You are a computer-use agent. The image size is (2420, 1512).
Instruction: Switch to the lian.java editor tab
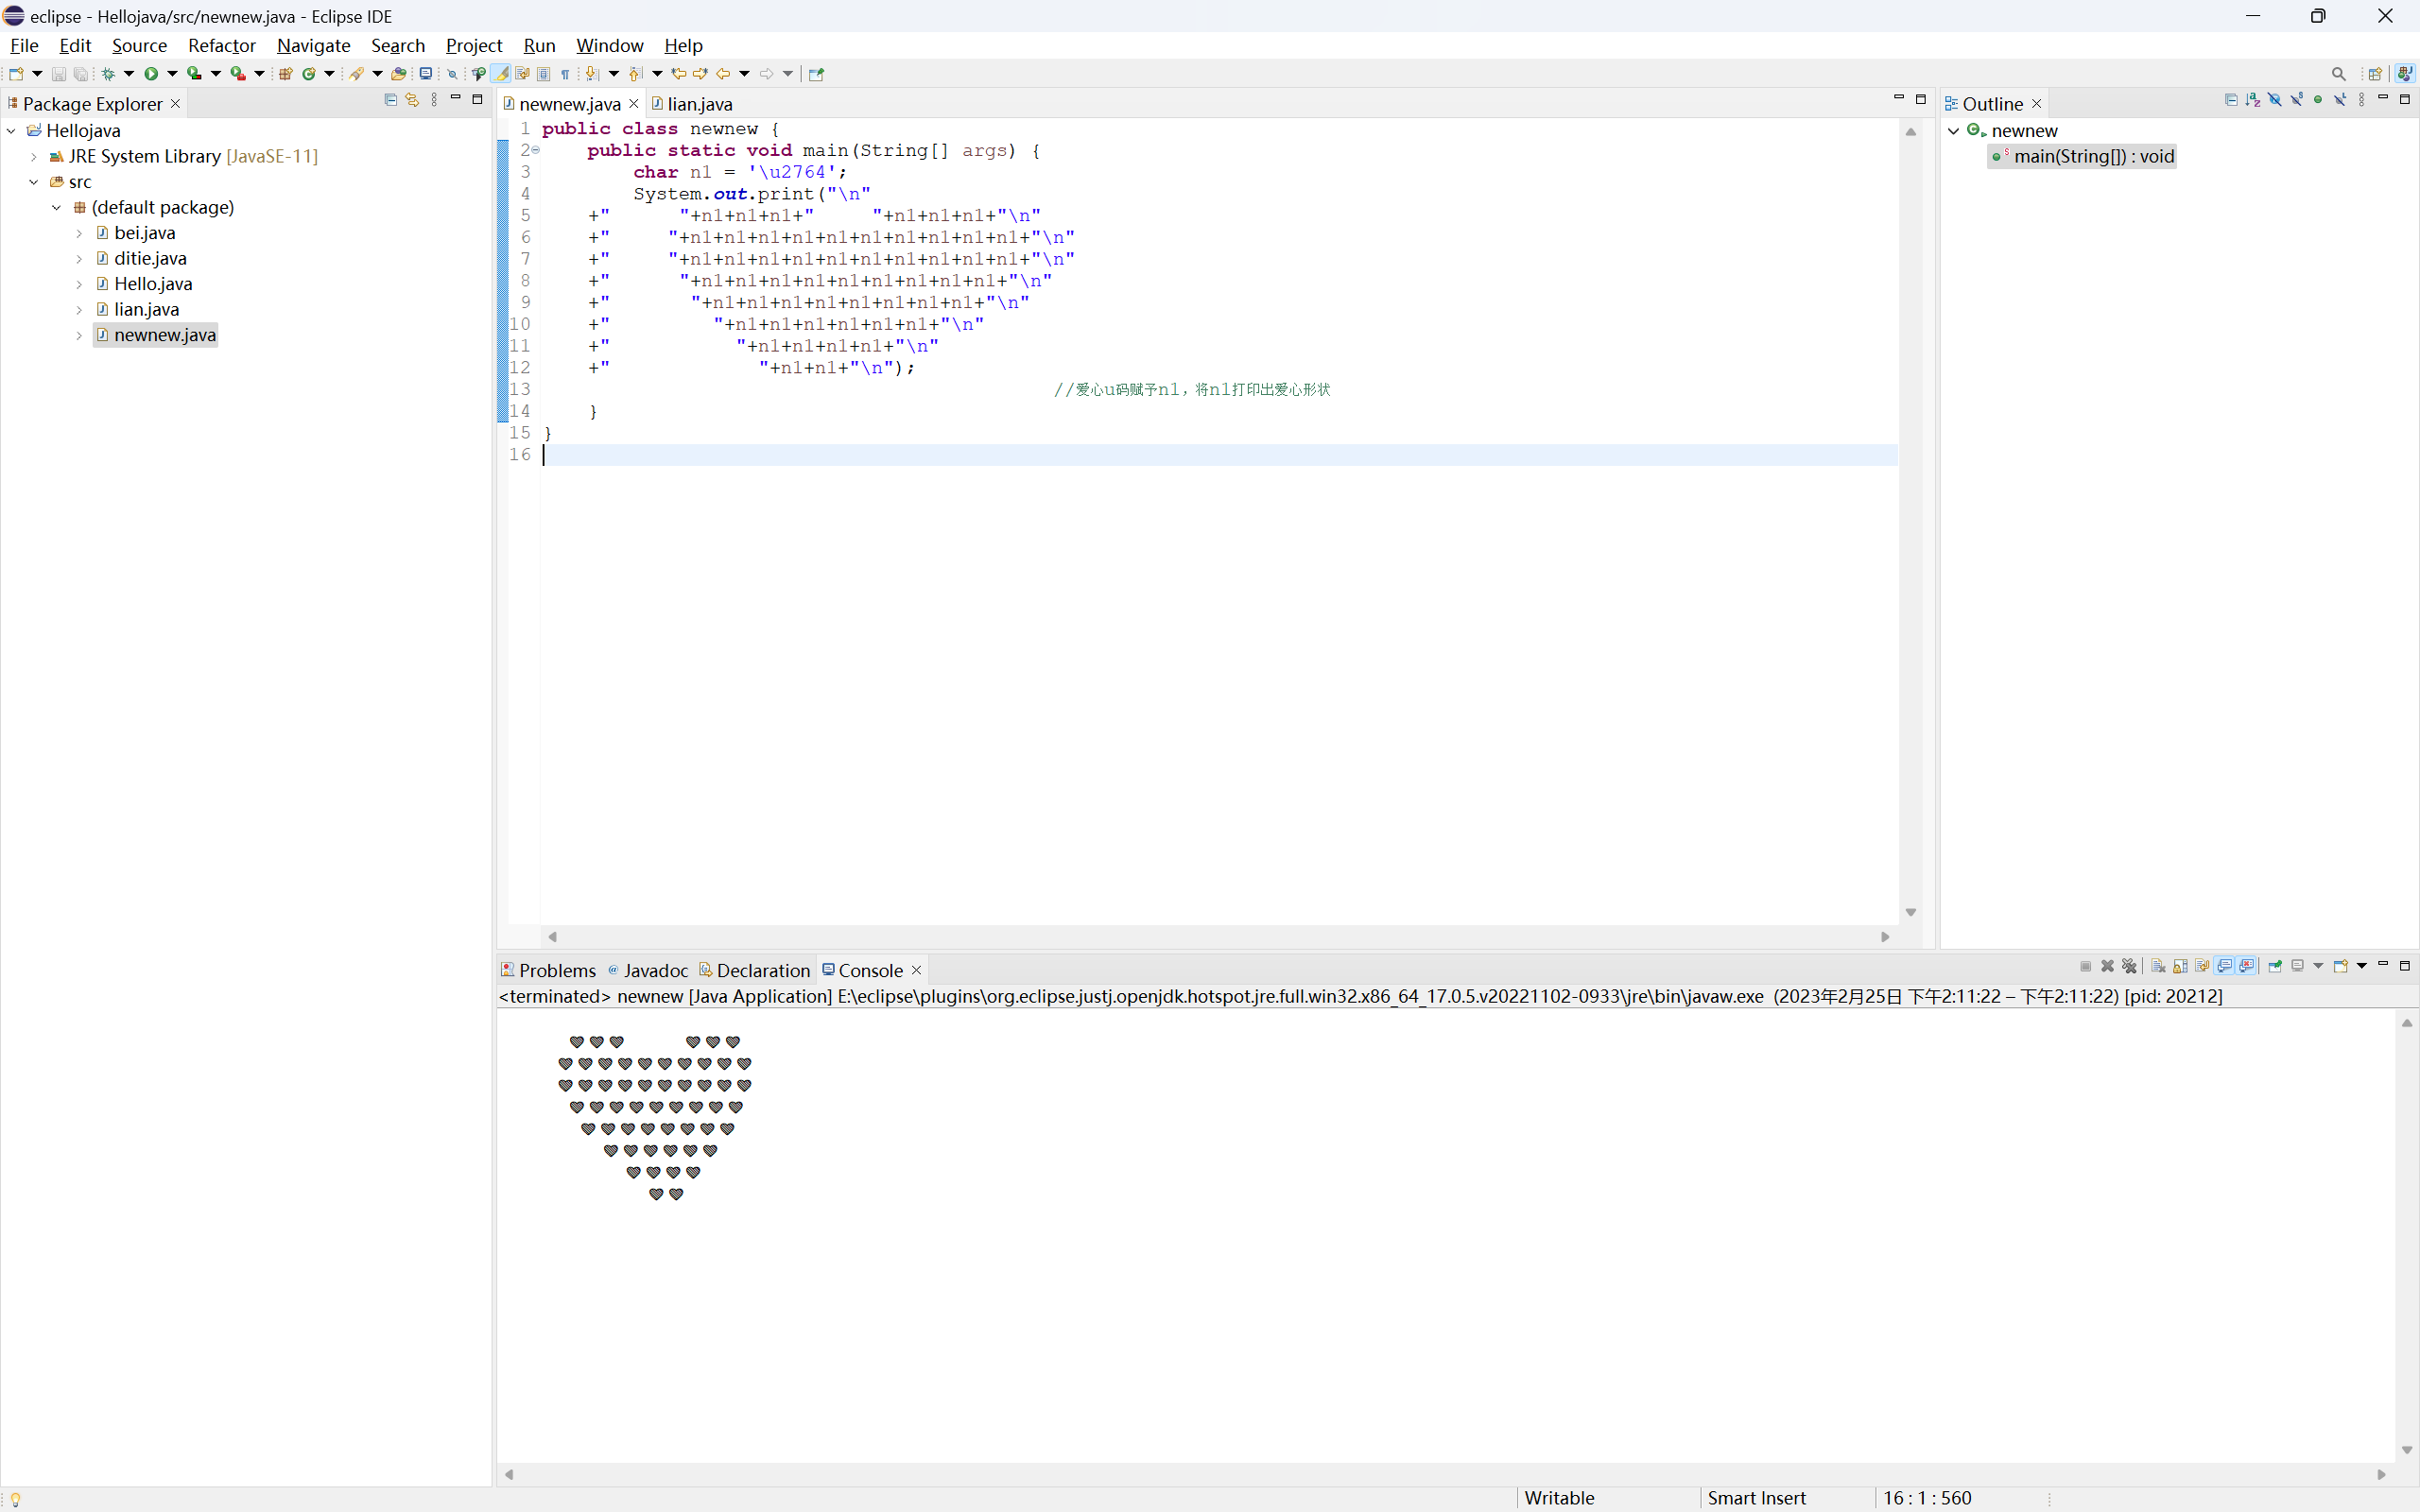click(699, 104)
